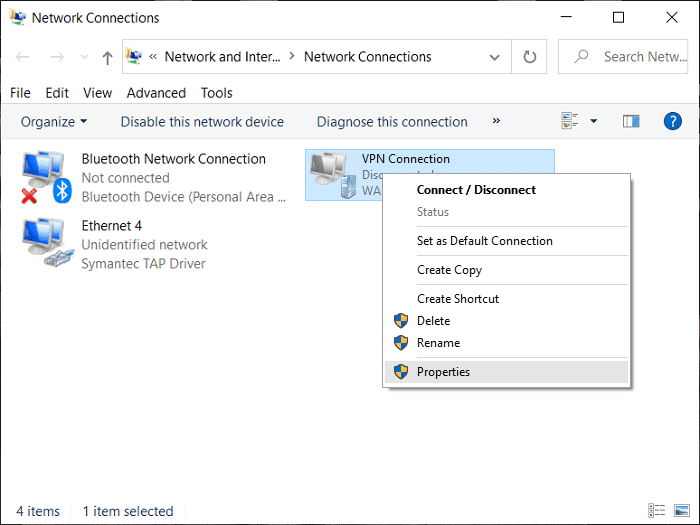This screenshot has height=525, width=700.
Task: Switch to large icons view in status bar
Action: [x=682, y=510]
